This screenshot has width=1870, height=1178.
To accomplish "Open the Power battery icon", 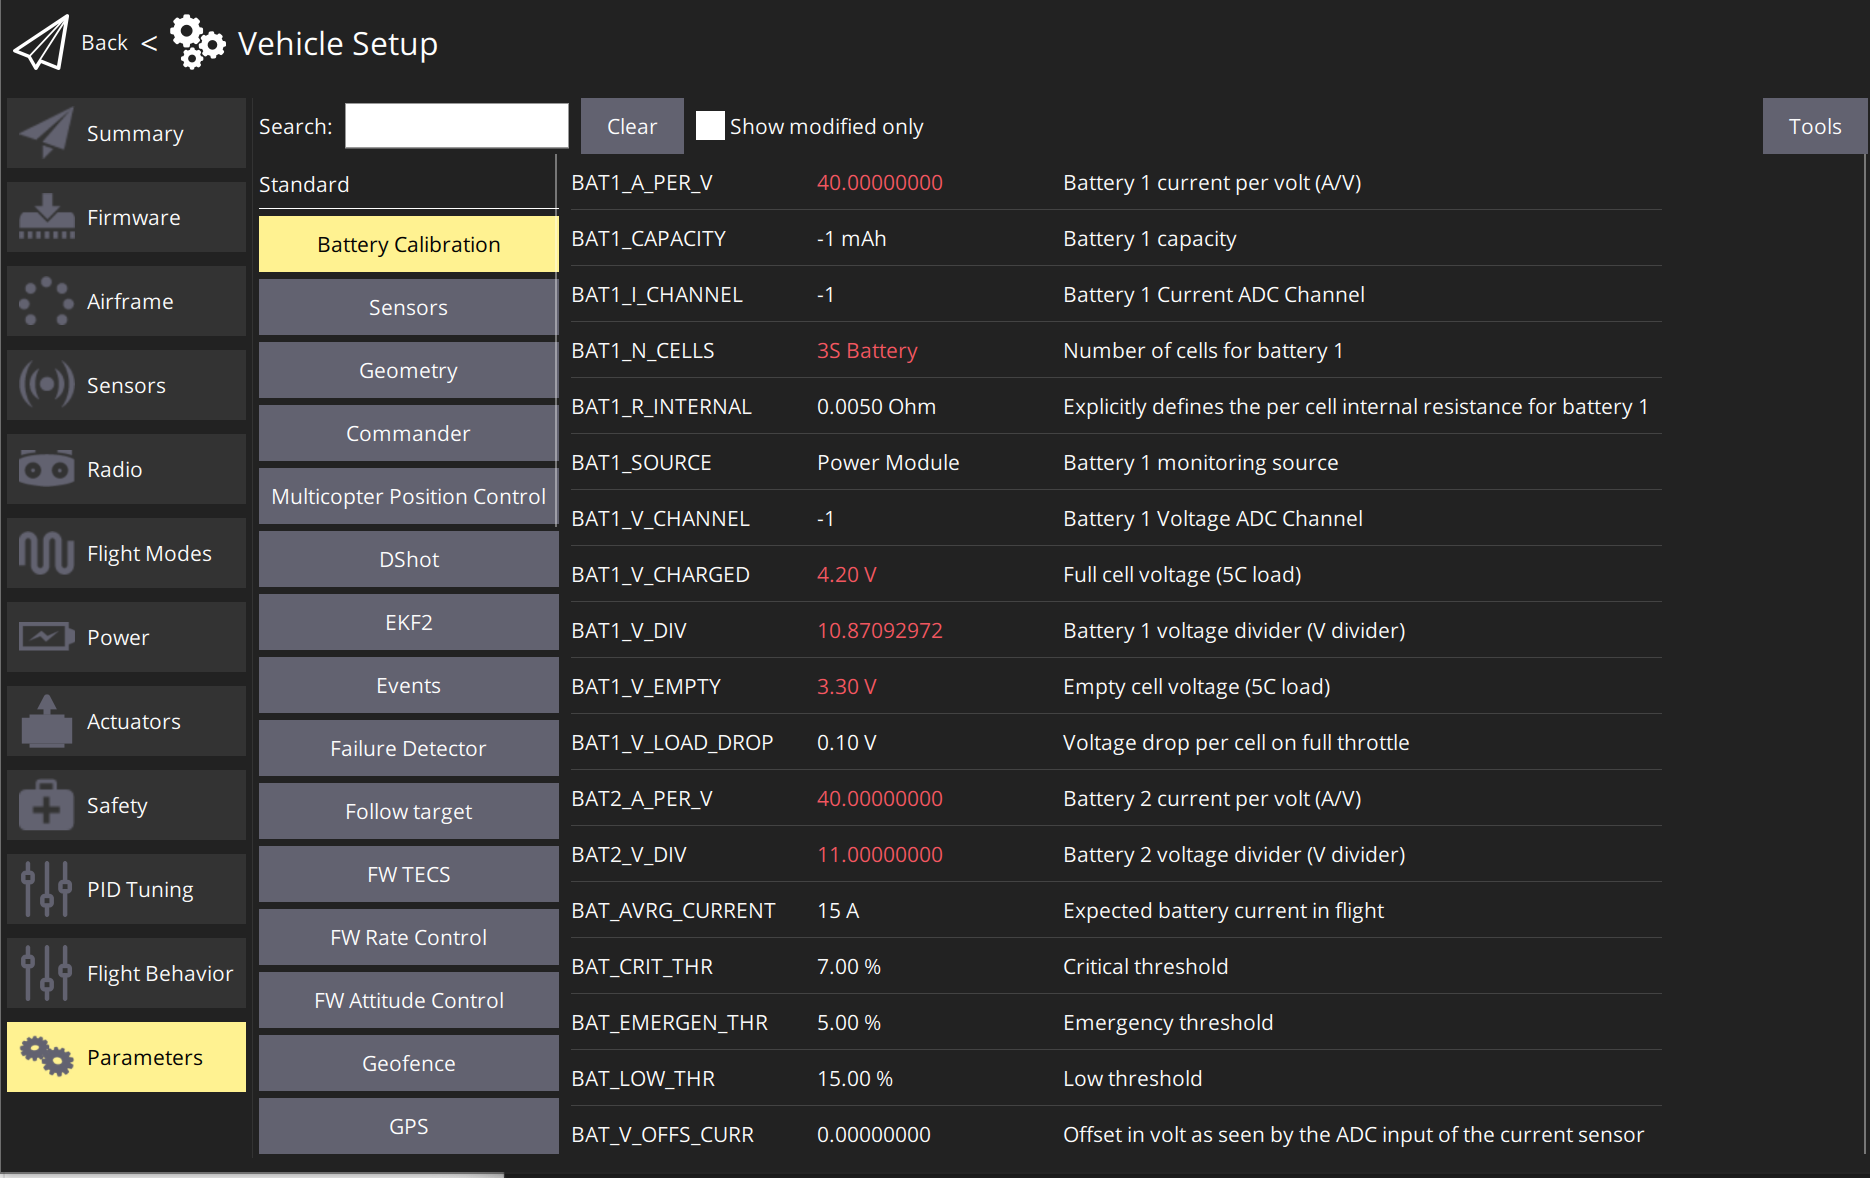I will point(46,637).
